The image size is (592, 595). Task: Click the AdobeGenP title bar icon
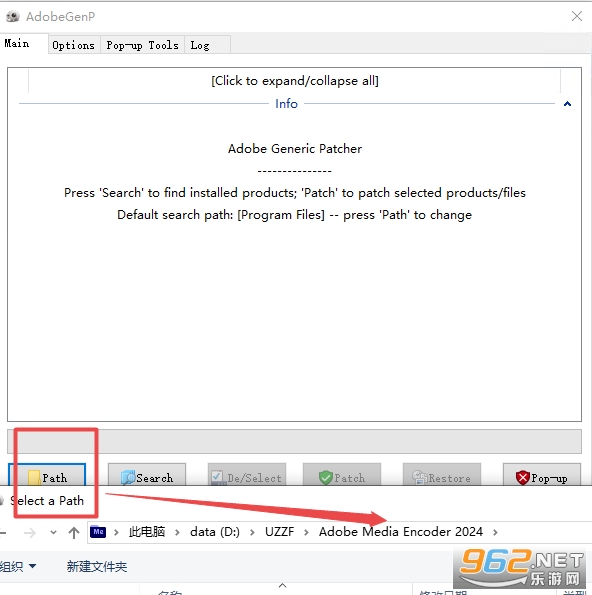13,16
